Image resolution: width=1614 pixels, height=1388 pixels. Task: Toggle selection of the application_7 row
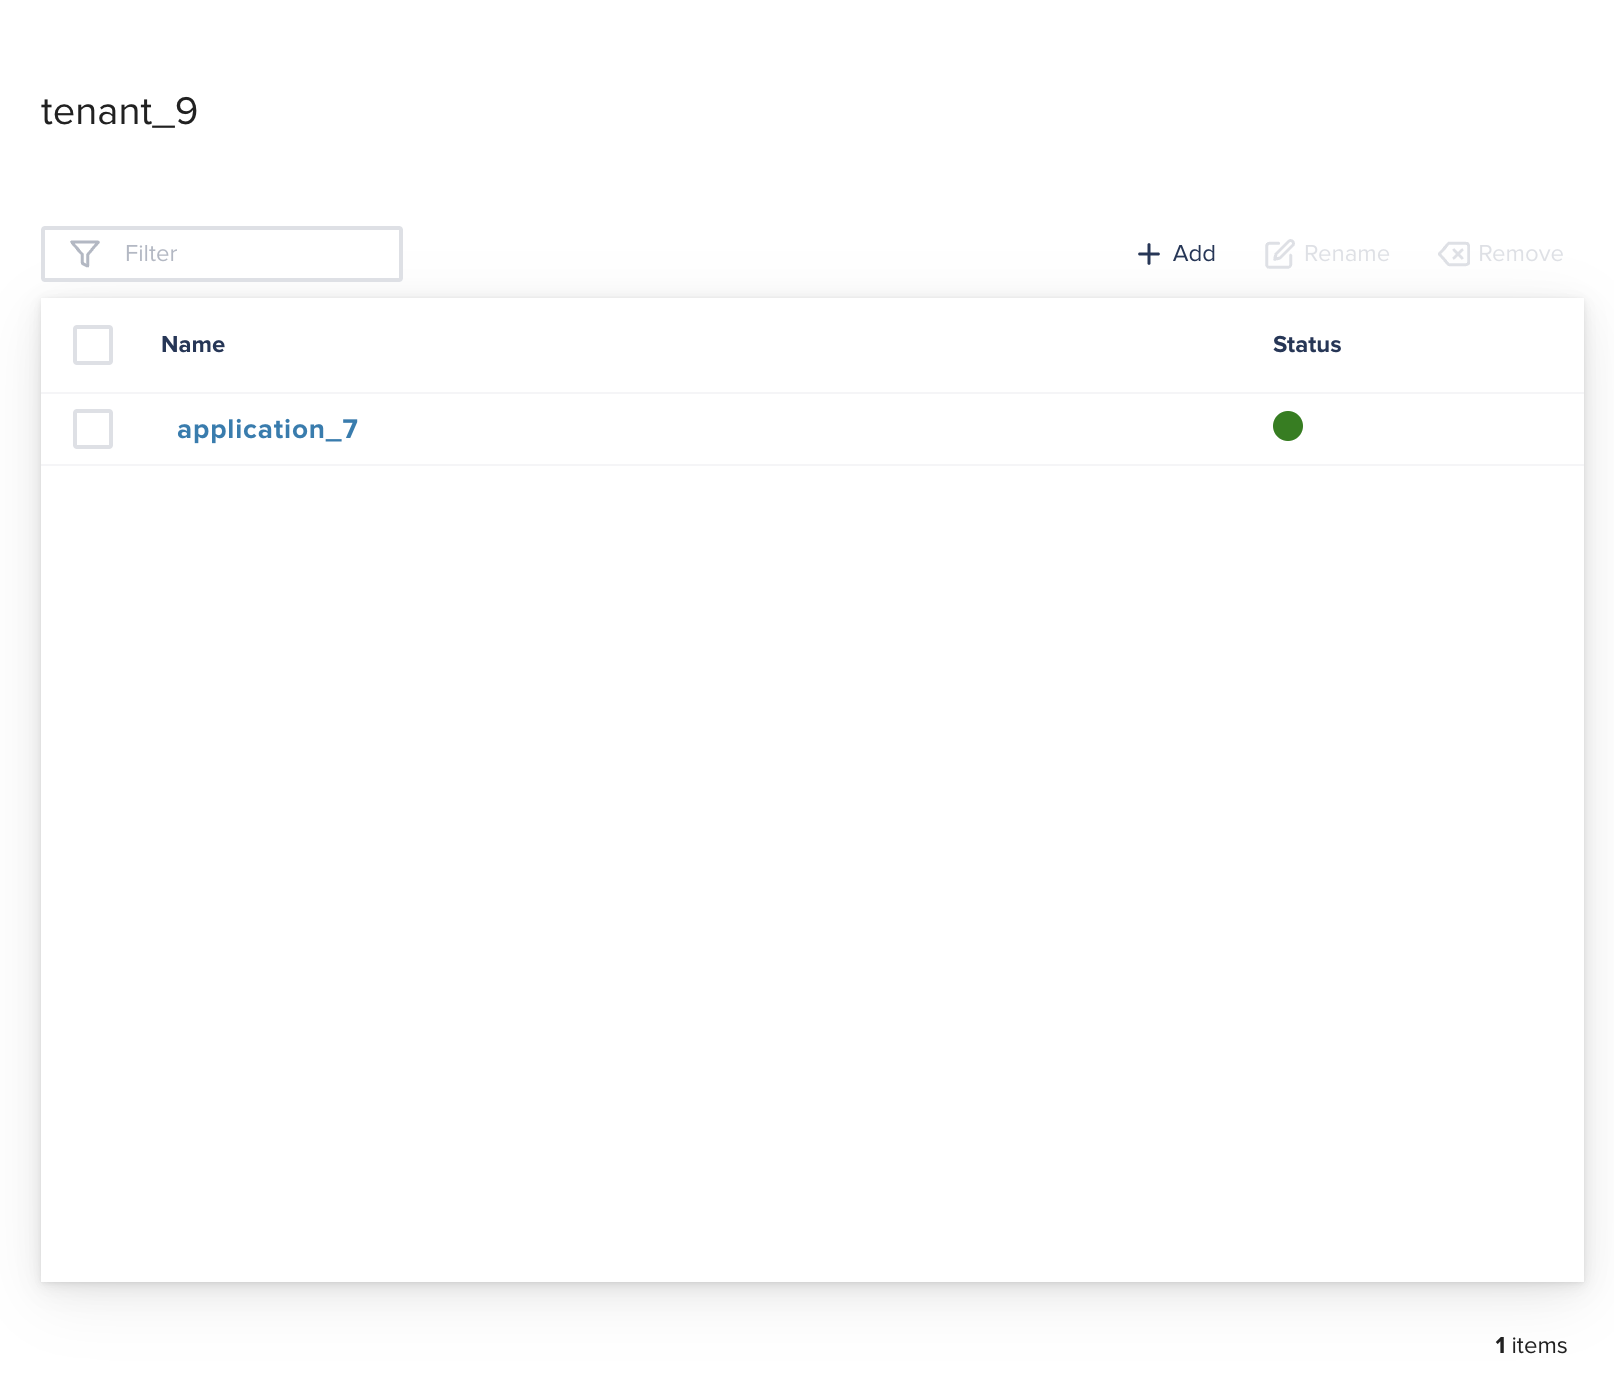point(91,429)
